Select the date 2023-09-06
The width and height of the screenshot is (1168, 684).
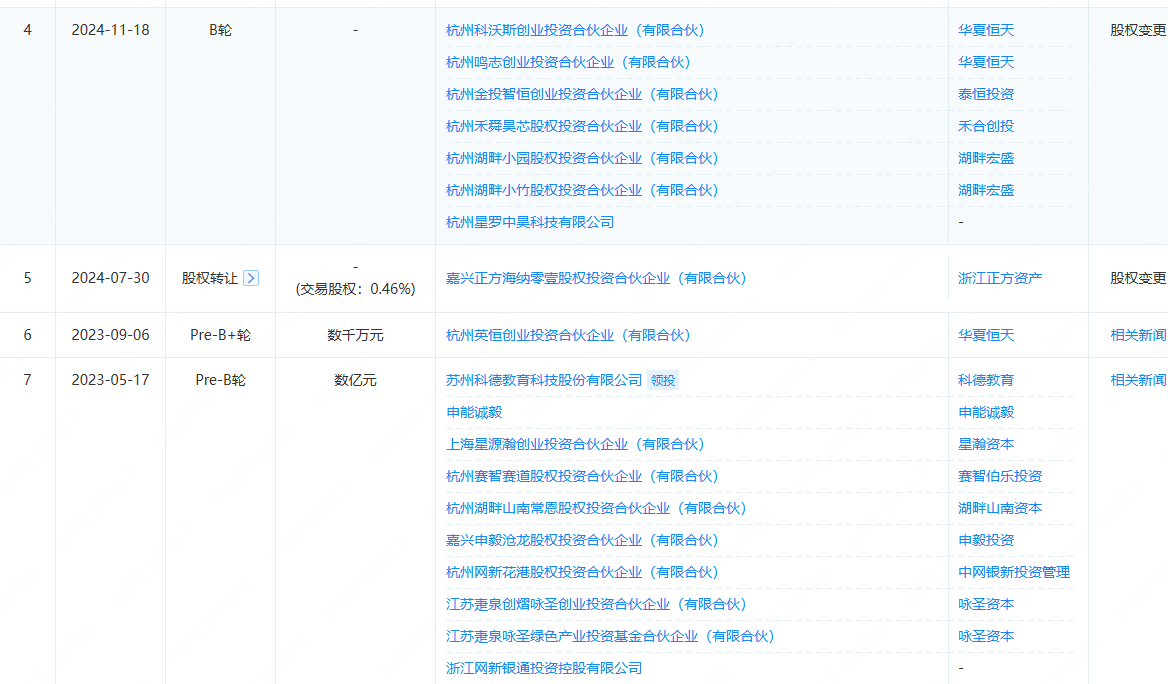point(110,335)
